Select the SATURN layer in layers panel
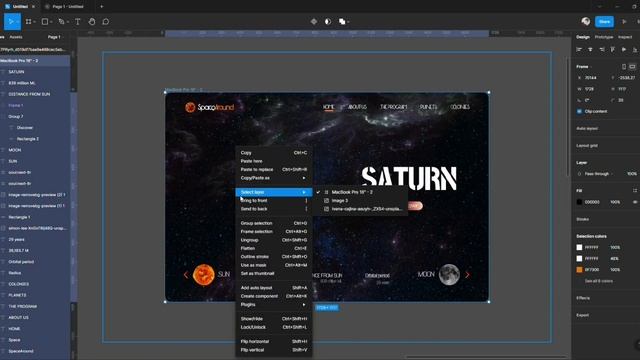Viewport: 640px width, 360px height. [x=35, y=72]
